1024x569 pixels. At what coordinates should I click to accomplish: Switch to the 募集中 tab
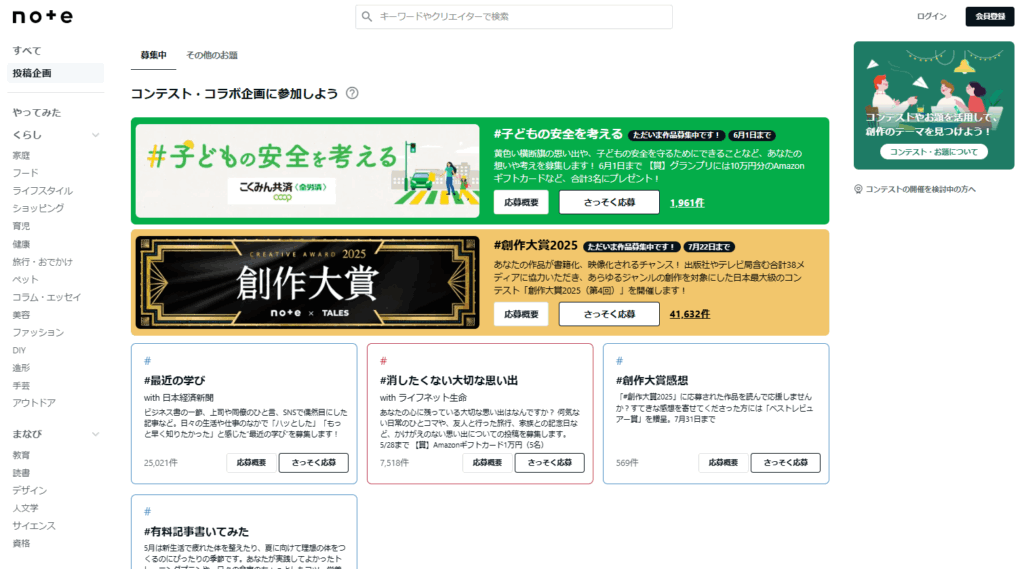pos(153,56)
